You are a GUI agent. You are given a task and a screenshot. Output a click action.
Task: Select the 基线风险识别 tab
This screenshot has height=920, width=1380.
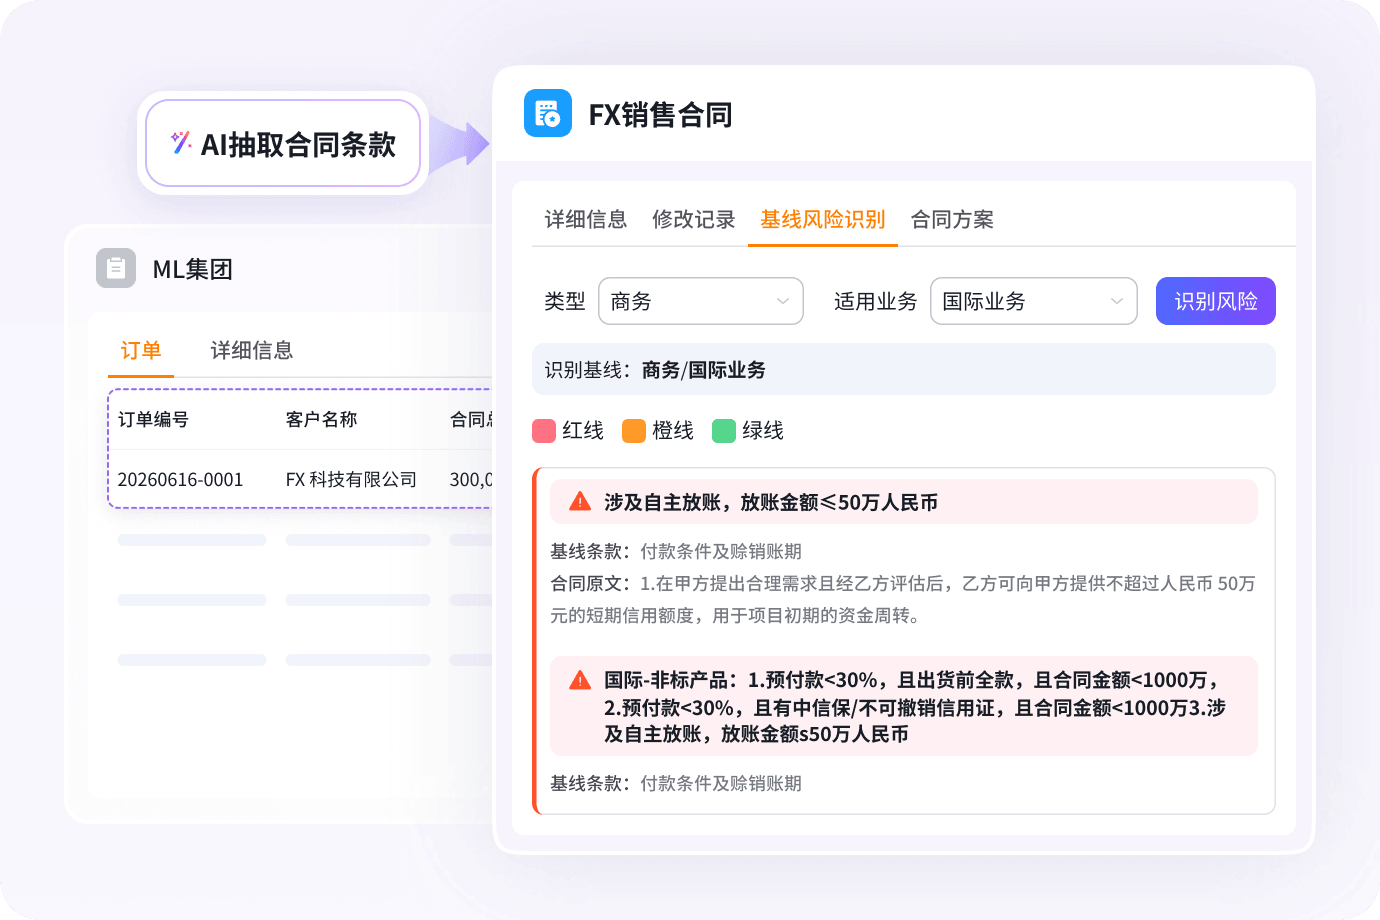pyautogui.click(x=823, y=219)
